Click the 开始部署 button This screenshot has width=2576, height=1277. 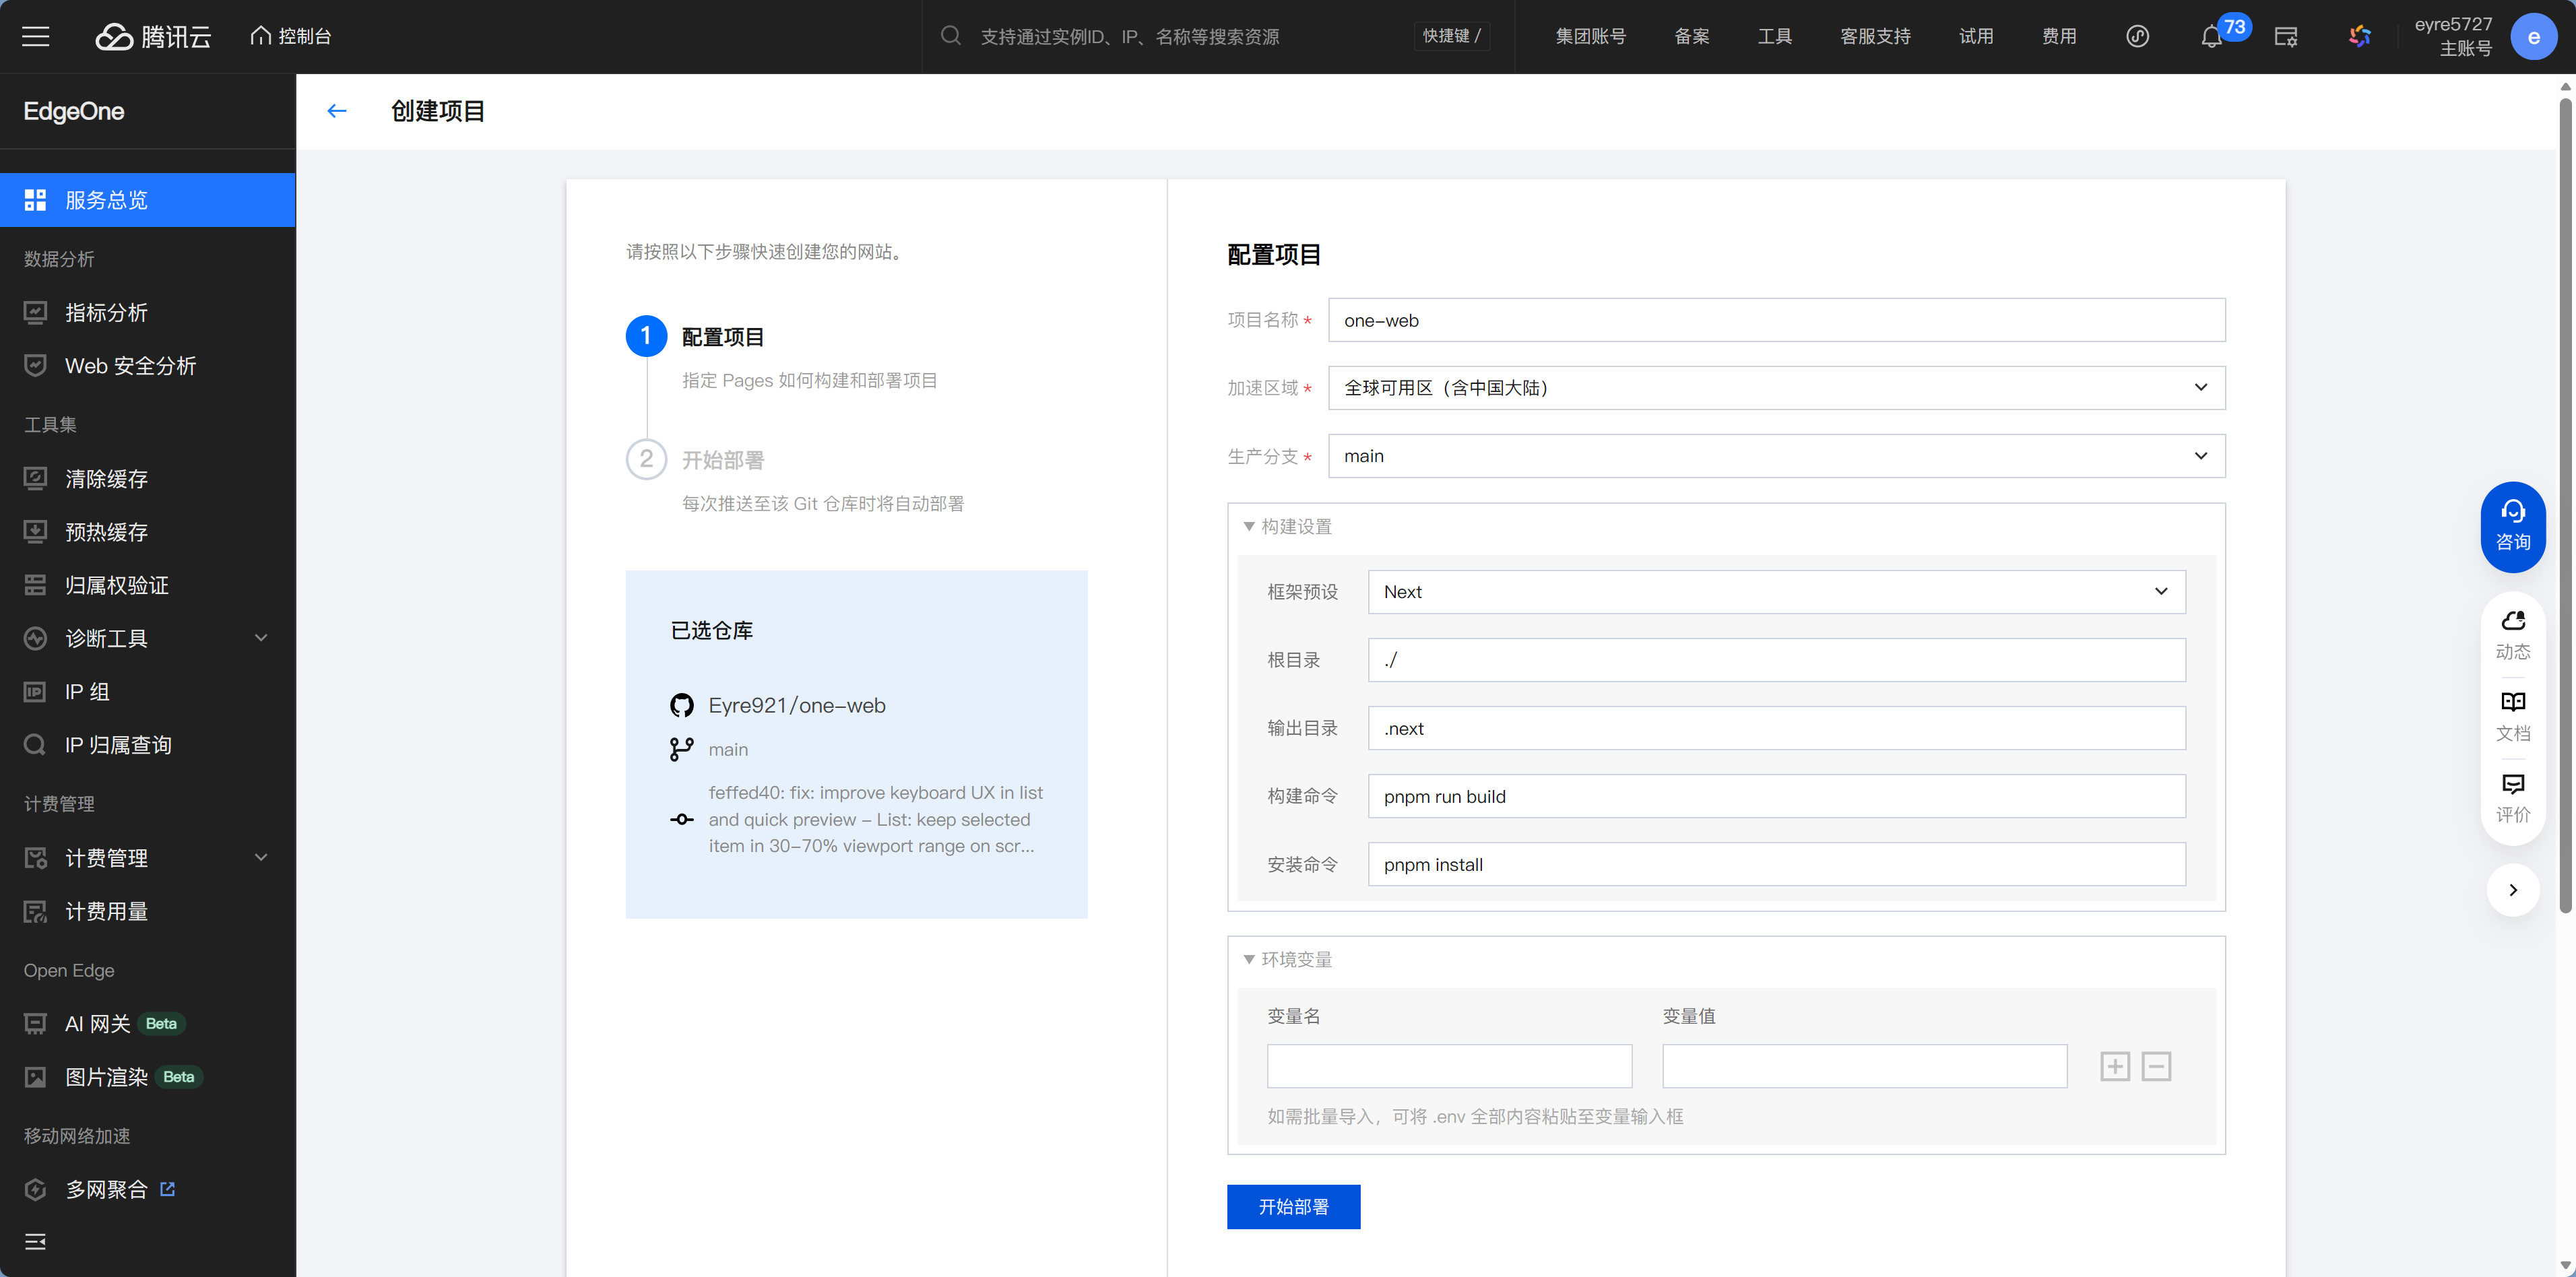click(x=1292, y=1207)
